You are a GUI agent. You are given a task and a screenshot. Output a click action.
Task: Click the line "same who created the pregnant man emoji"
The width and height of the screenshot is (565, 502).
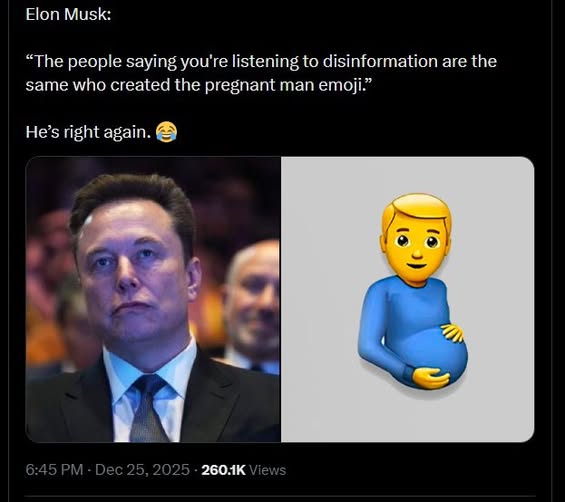pyautogui.click(x=198, y=85)
